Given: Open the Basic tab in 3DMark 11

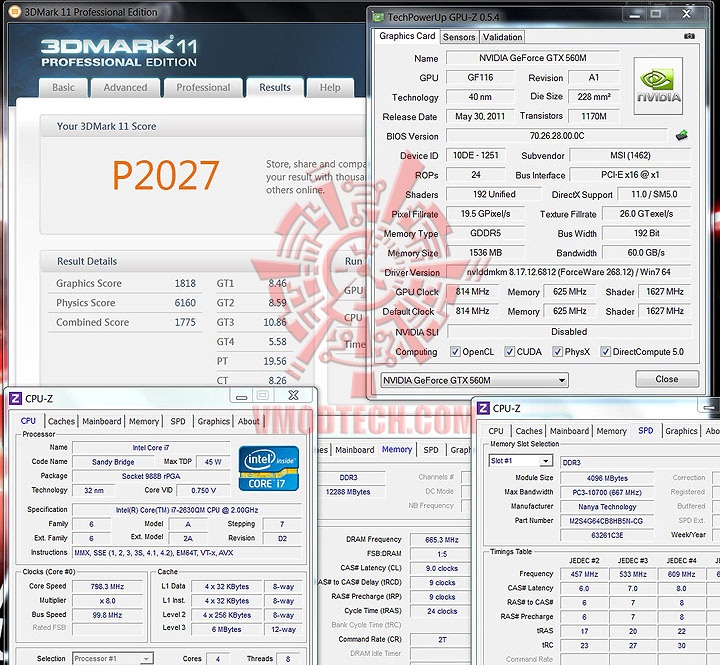Looking at the screenshot, I should tap(63, 87).
